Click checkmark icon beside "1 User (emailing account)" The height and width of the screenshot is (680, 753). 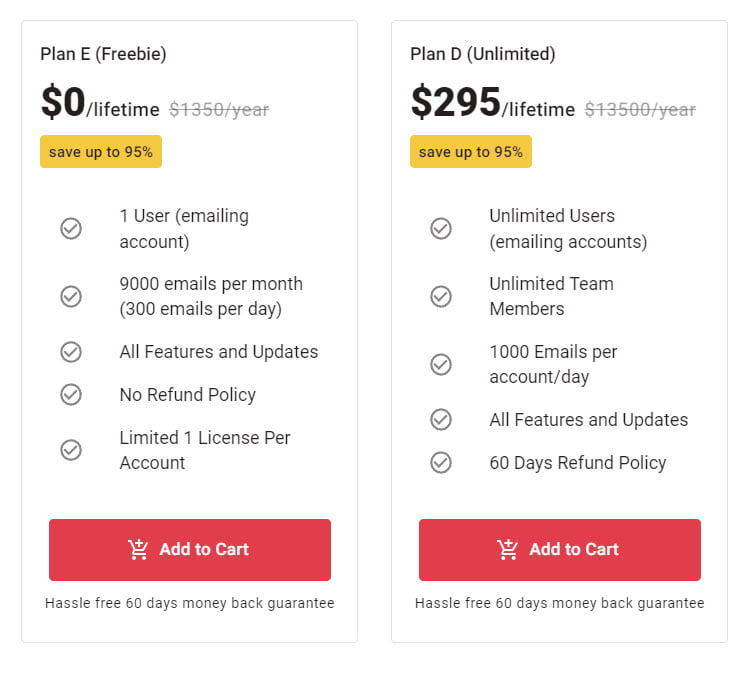[x=71, y=229]
